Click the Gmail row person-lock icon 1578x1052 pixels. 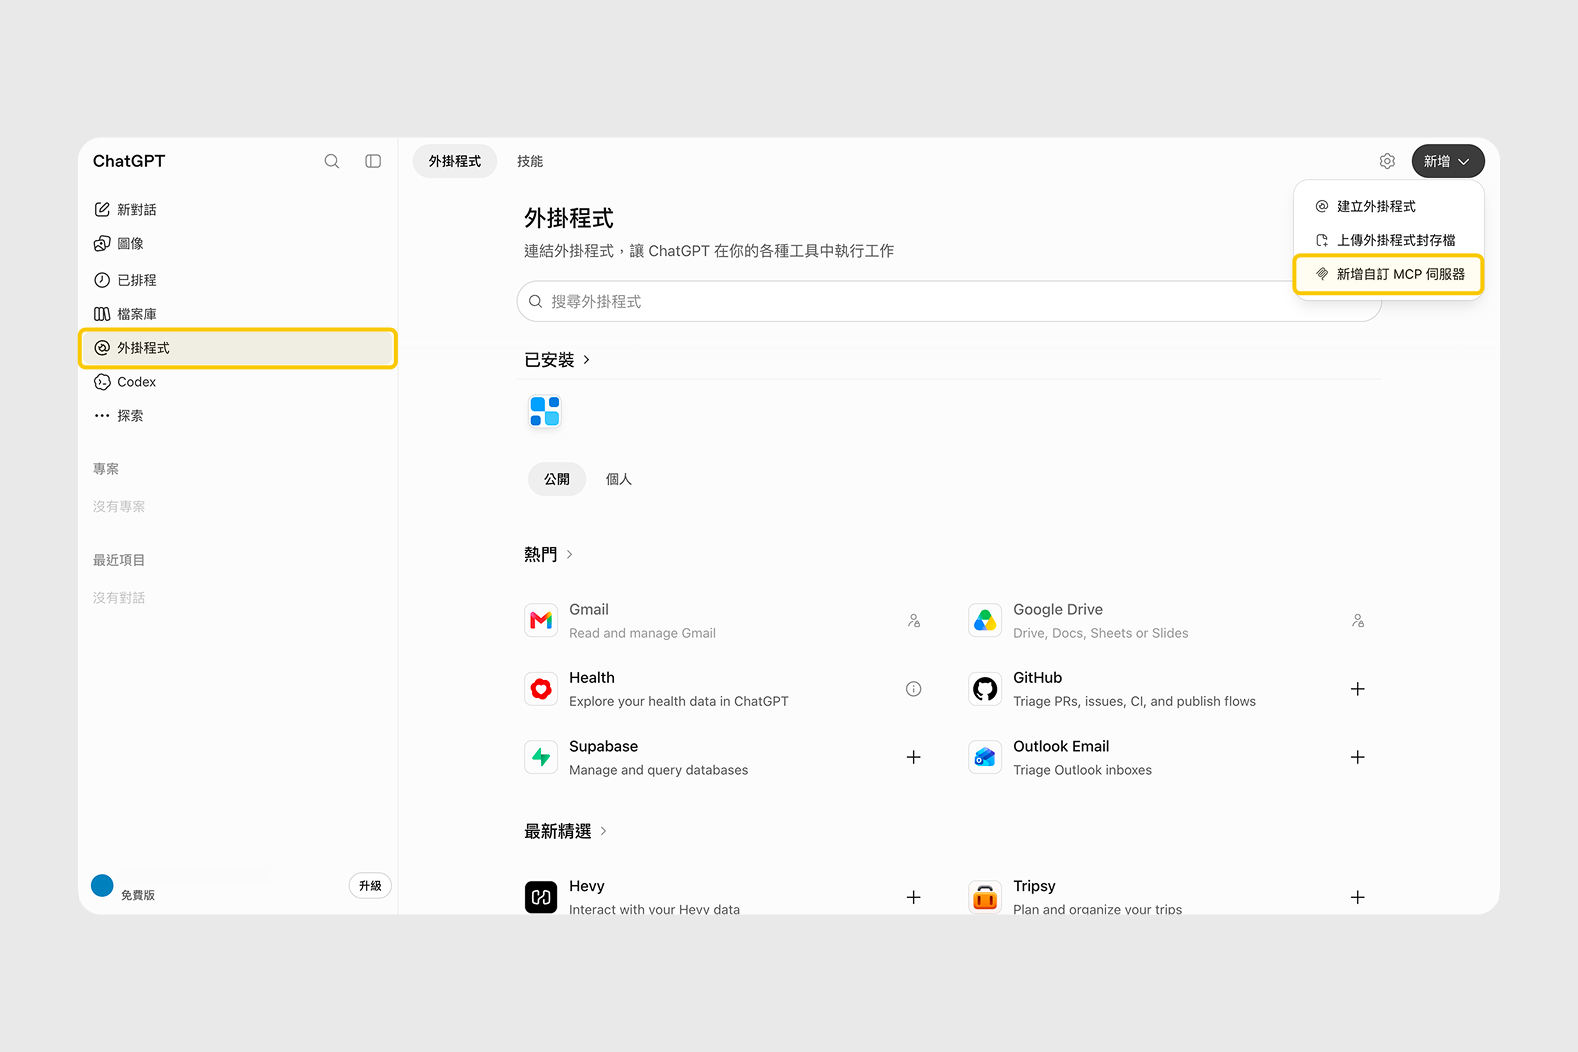[x=913, y=620]
